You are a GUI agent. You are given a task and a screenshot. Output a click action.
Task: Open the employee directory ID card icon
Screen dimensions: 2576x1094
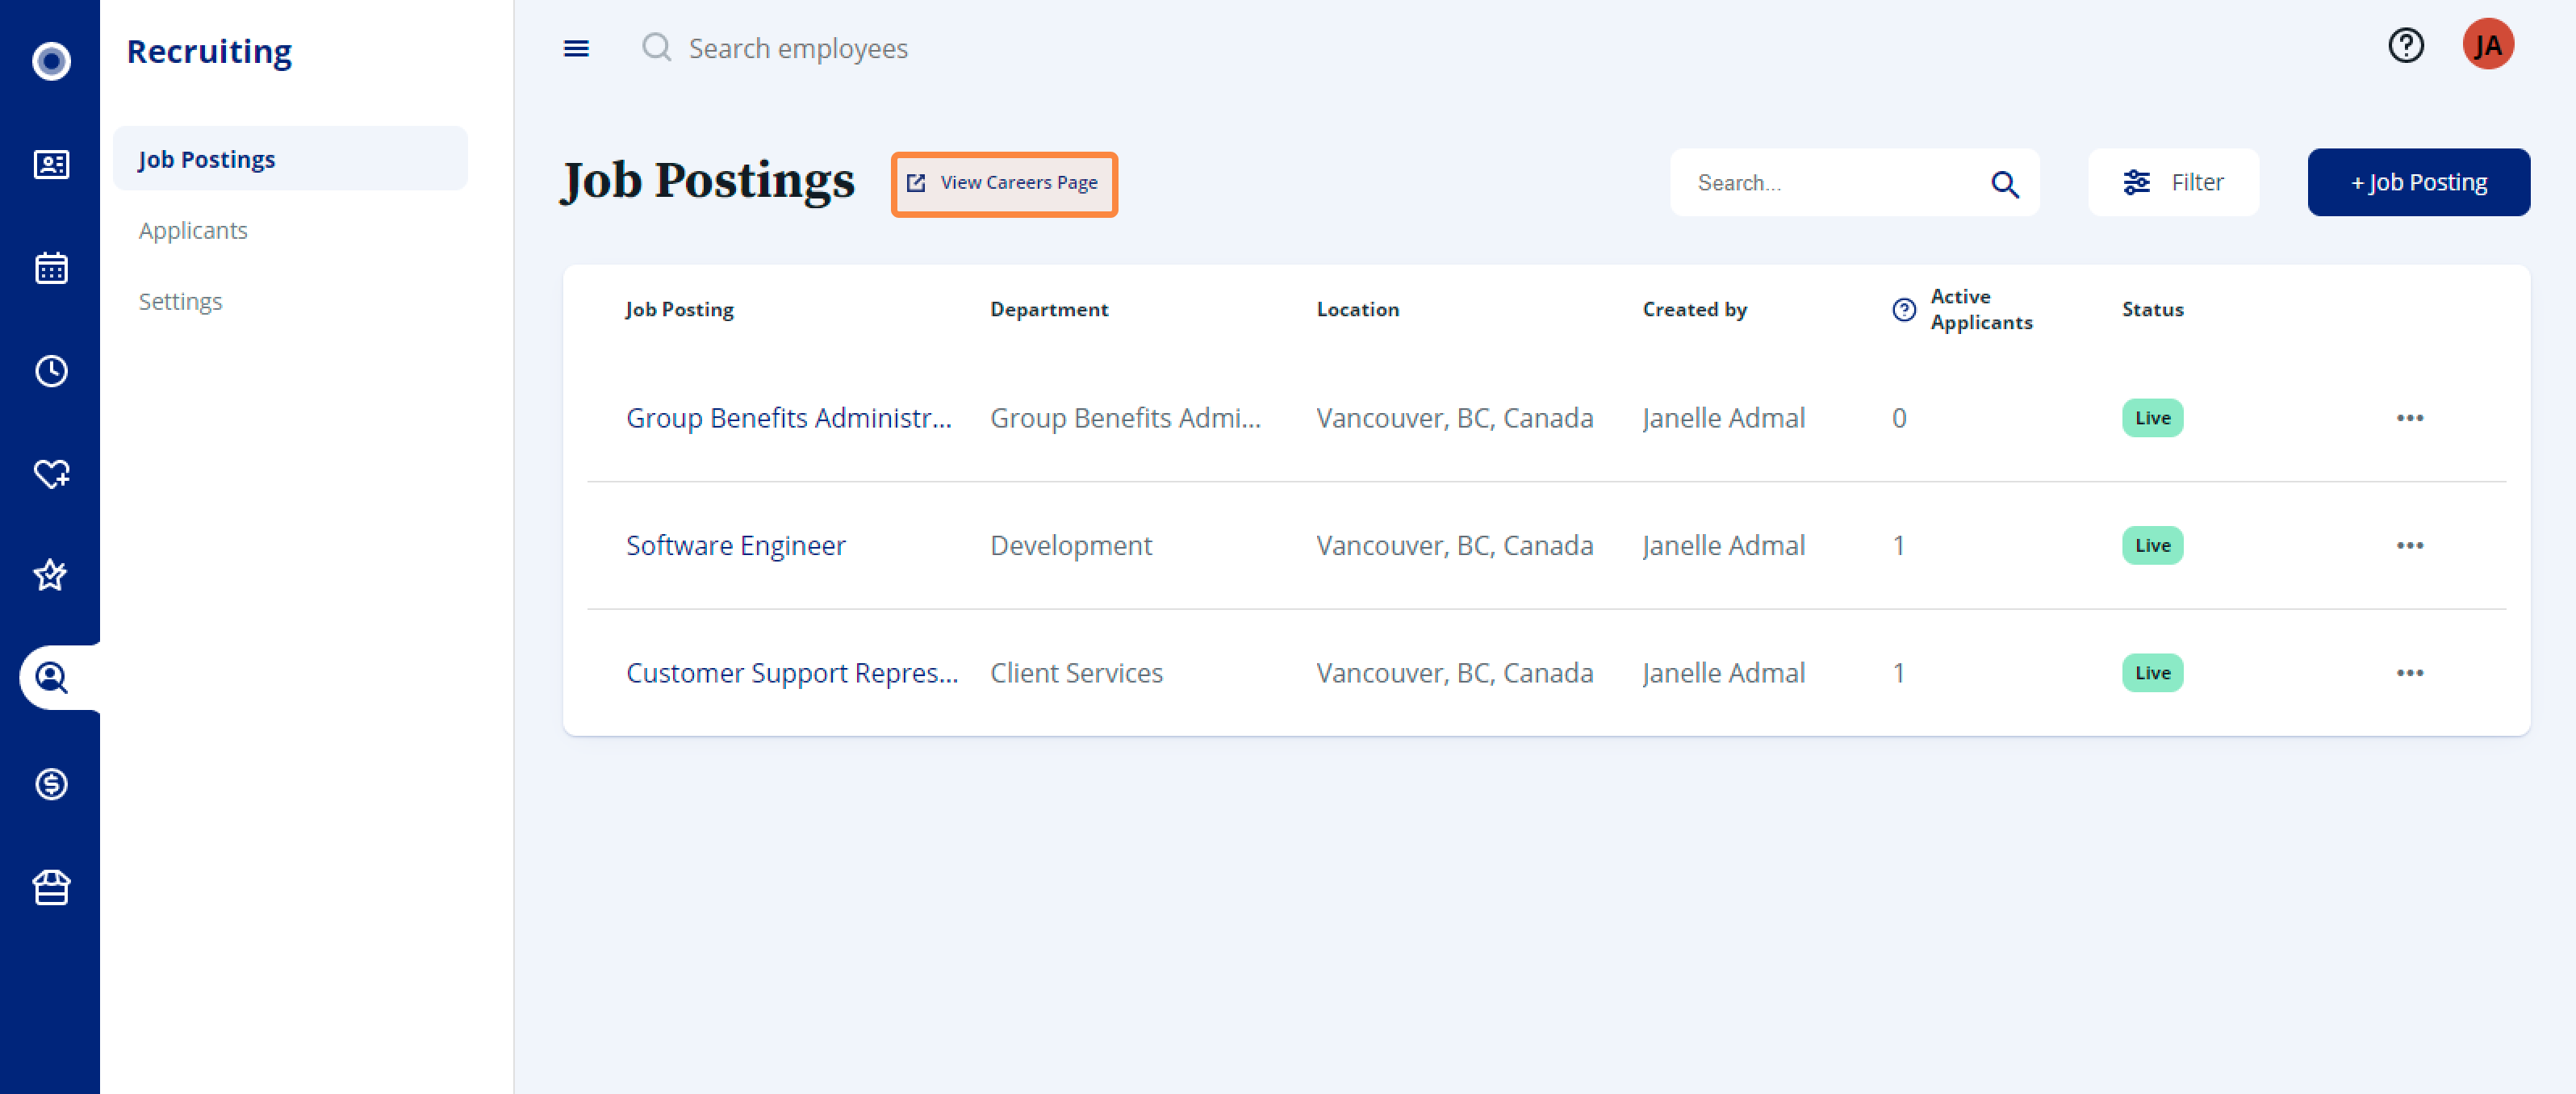pyautogui.click(x=51, y=165)
